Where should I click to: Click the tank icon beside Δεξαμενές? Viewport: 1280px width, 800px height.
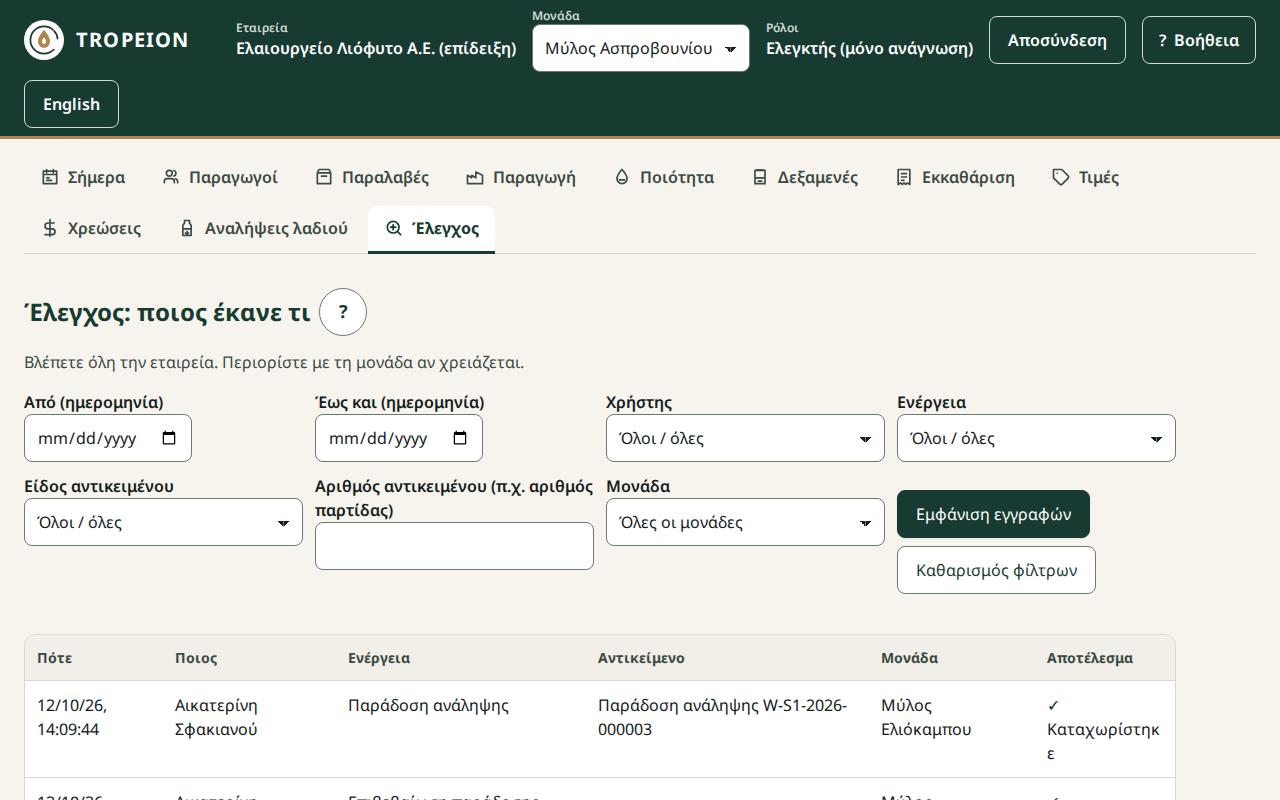(x=760, y=177)
